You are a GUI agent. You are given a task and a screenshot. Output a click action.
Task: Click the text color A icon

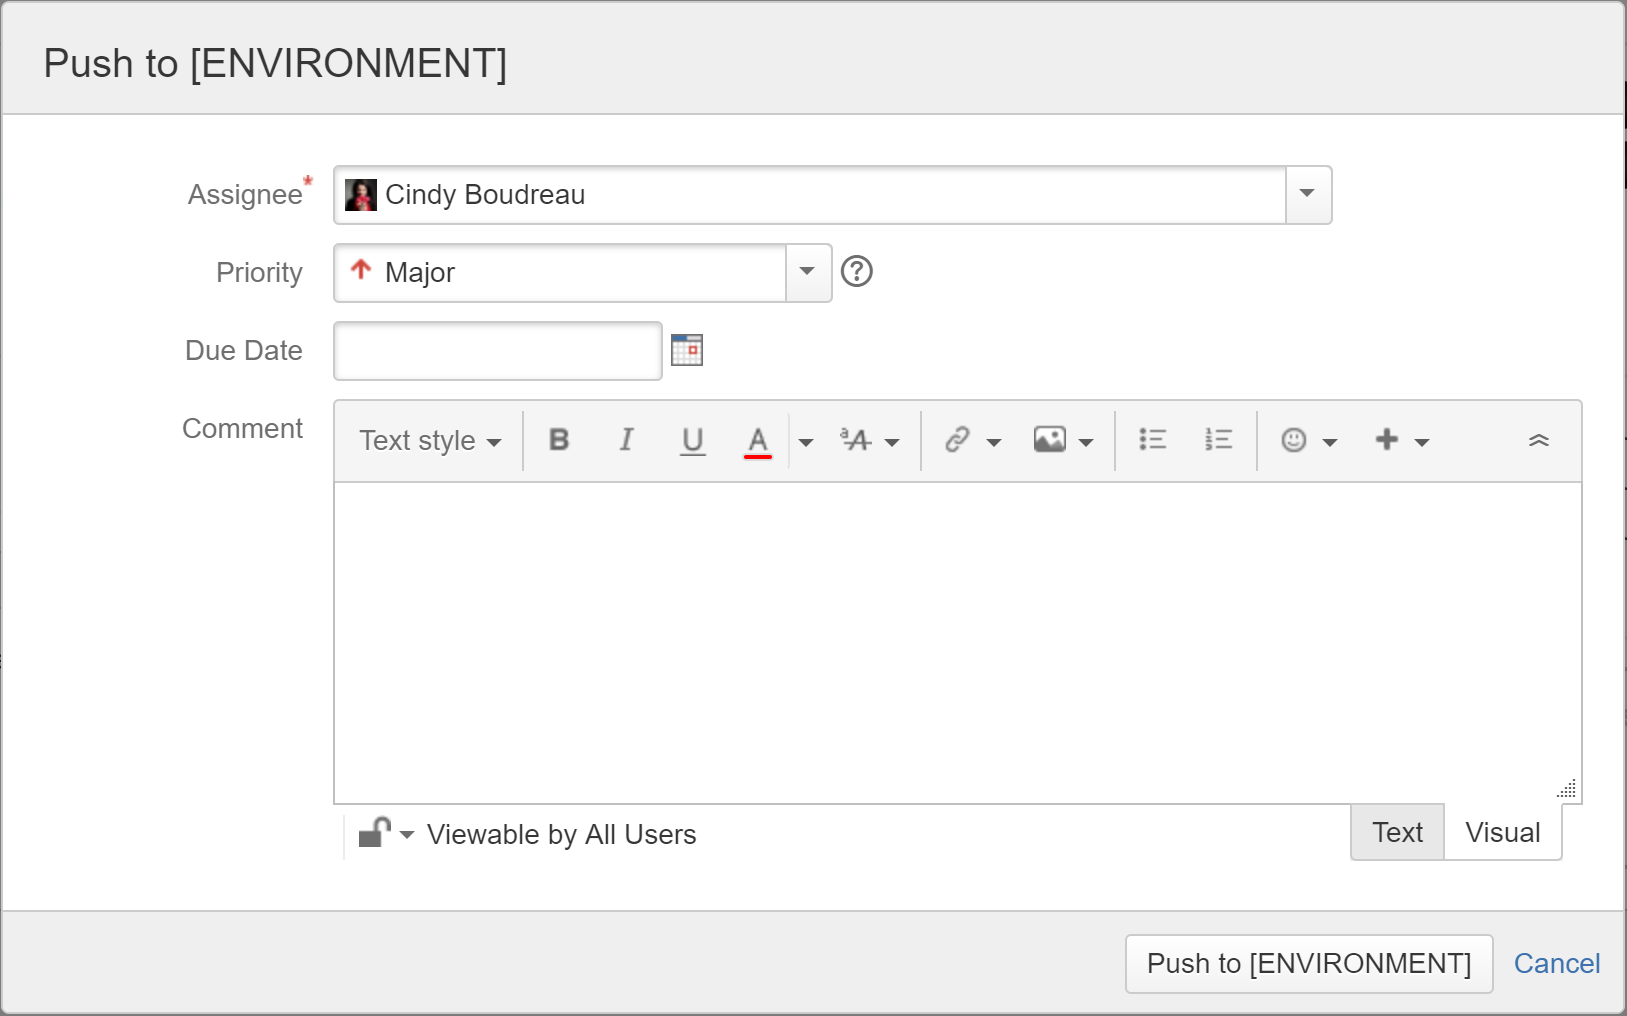coord(758,440)
